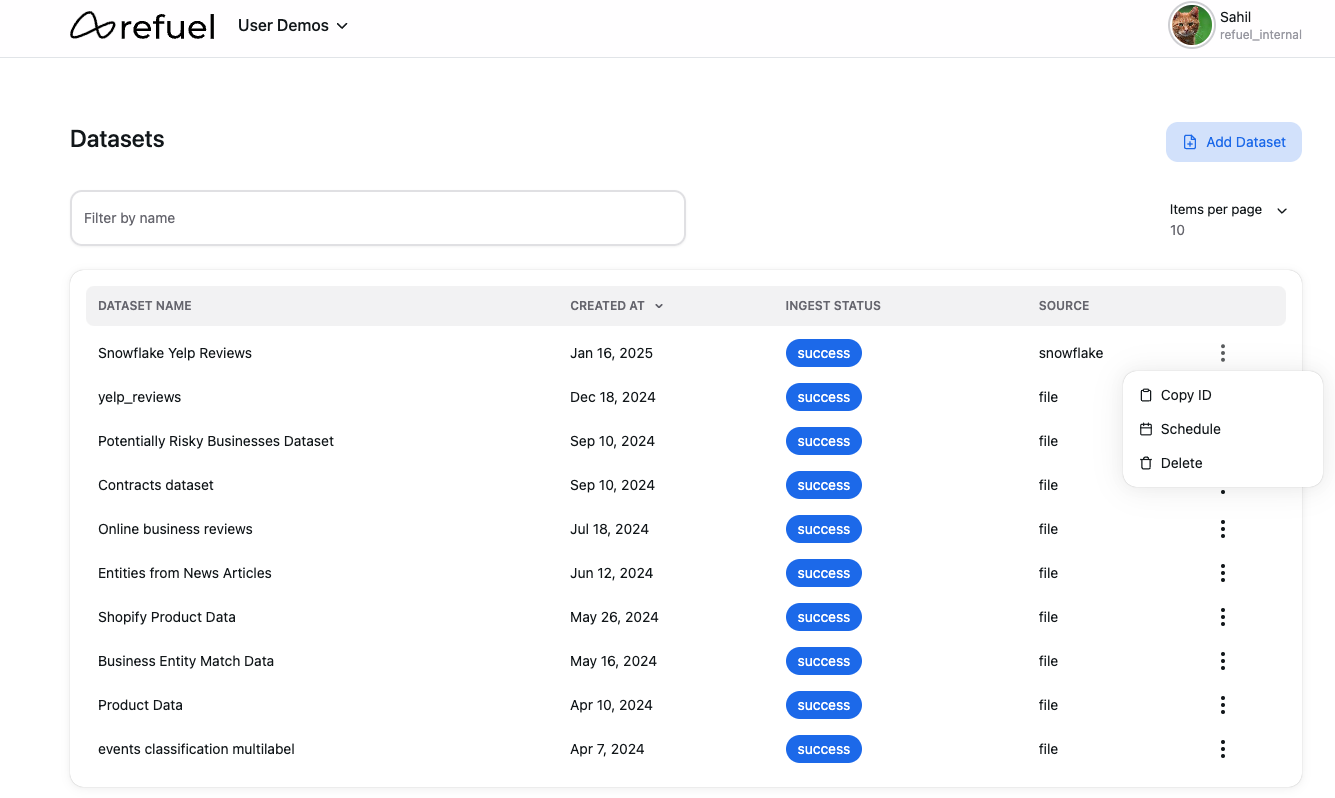Open the events classification multilabel dataset
Image resolution: width=1335 pixels, height=798 pixels.
pos(196,749)
